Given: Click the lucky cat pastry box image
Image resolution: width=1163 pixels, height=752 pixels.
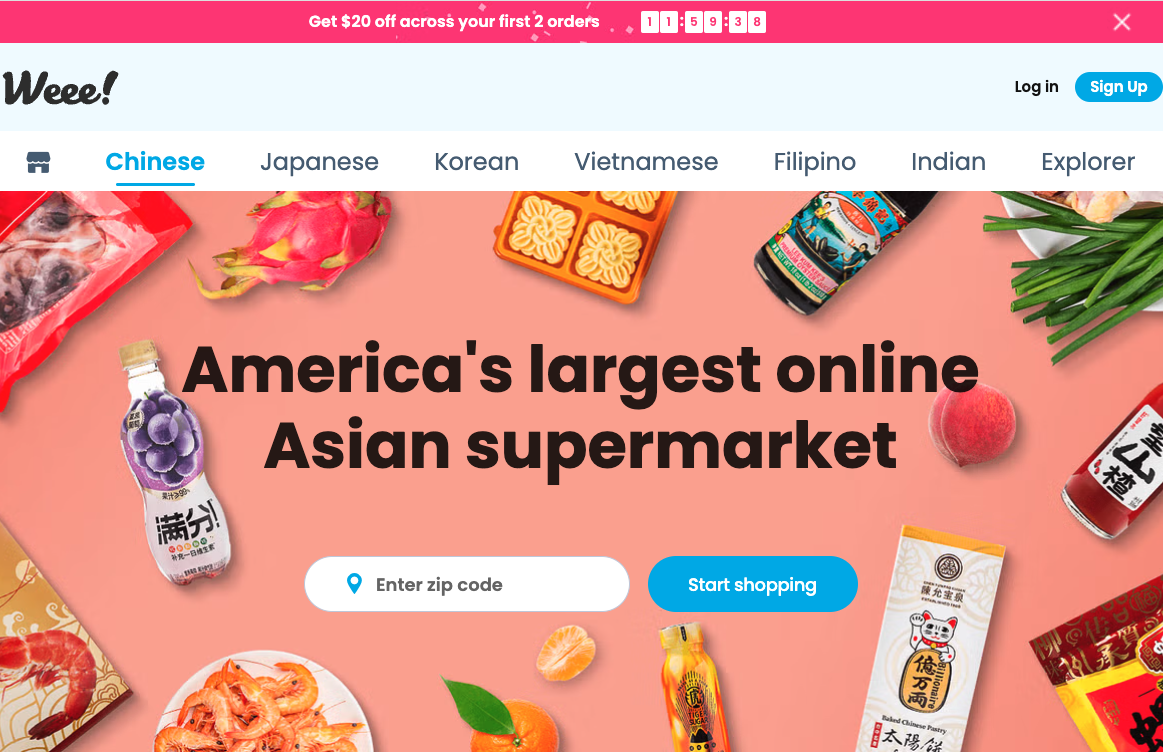Looking at the screenshot, I should click(933, 639).
